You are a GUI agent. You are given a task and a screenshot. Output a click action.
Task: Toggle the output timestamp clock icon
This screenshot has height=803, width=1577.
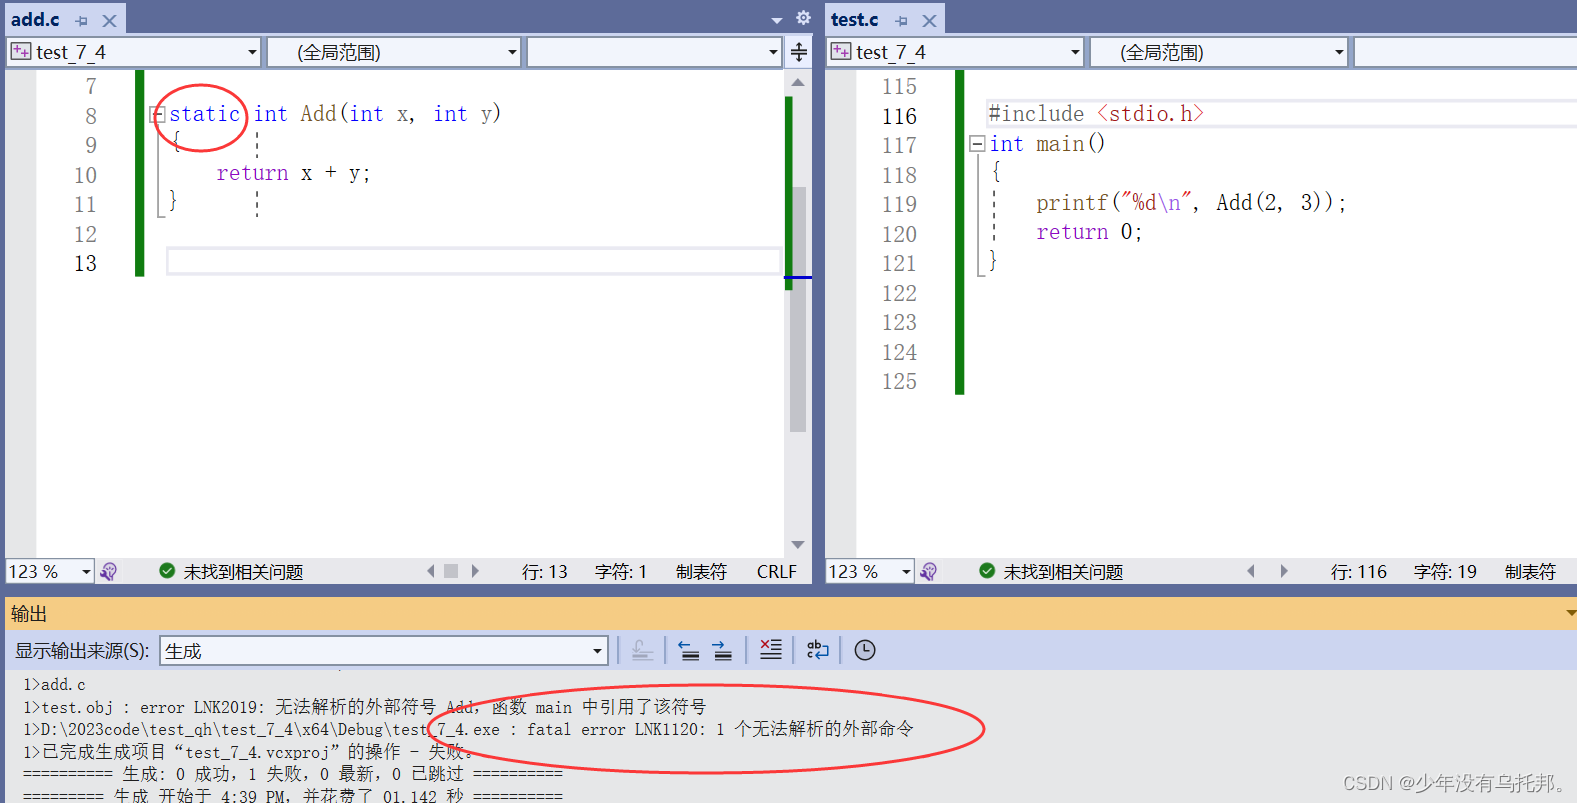[x=865, y=651]
